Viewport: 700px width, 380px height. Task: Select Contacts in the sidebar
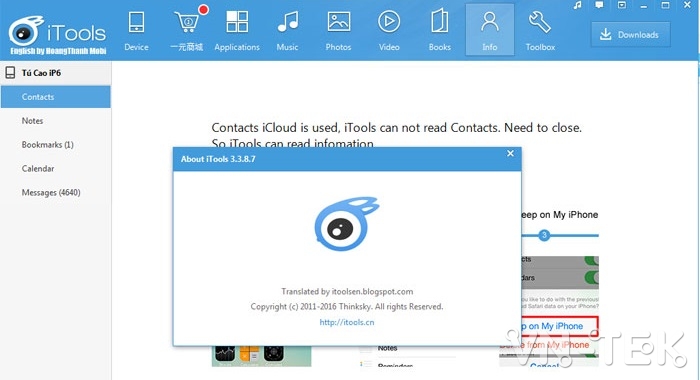pyautogui.click(x=56, y=97)
